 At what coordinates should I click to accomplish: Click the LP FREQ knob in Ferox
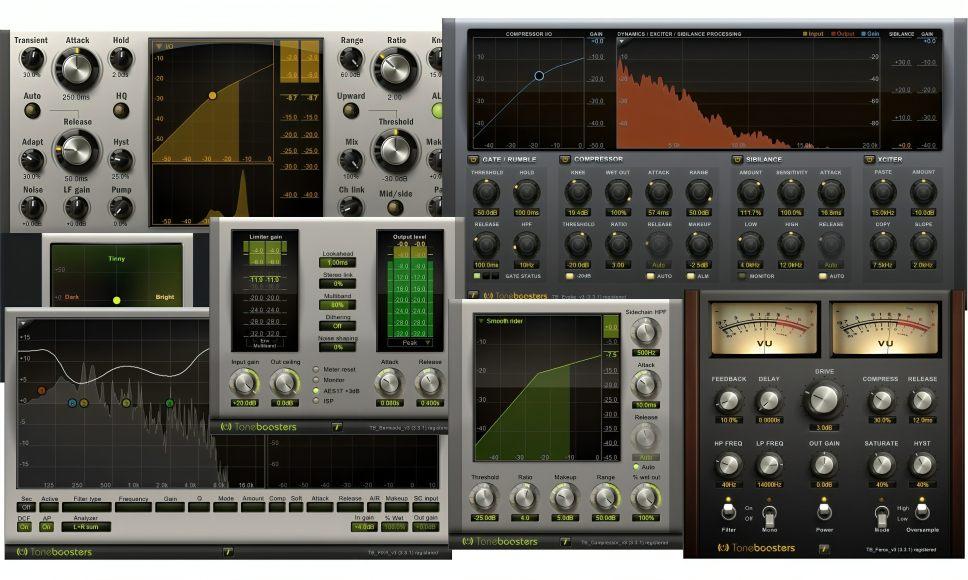click(x=769, y=466)
